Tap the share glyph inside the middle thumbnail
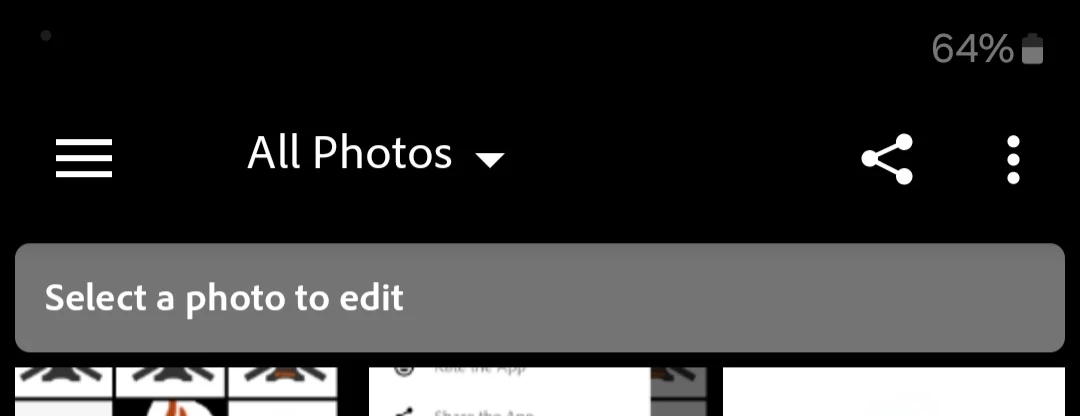The width and height of the screenshot is (1080, 416). [x=404, y=412]
